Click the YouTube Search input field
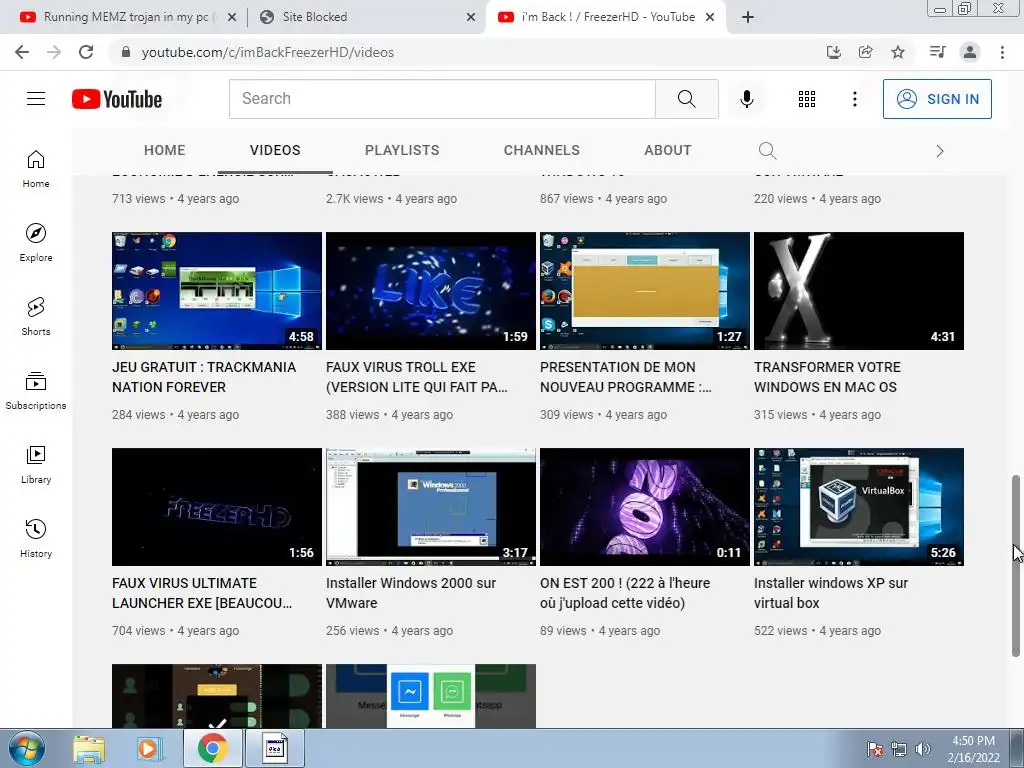1024x768 pixels. pos(442,99)
